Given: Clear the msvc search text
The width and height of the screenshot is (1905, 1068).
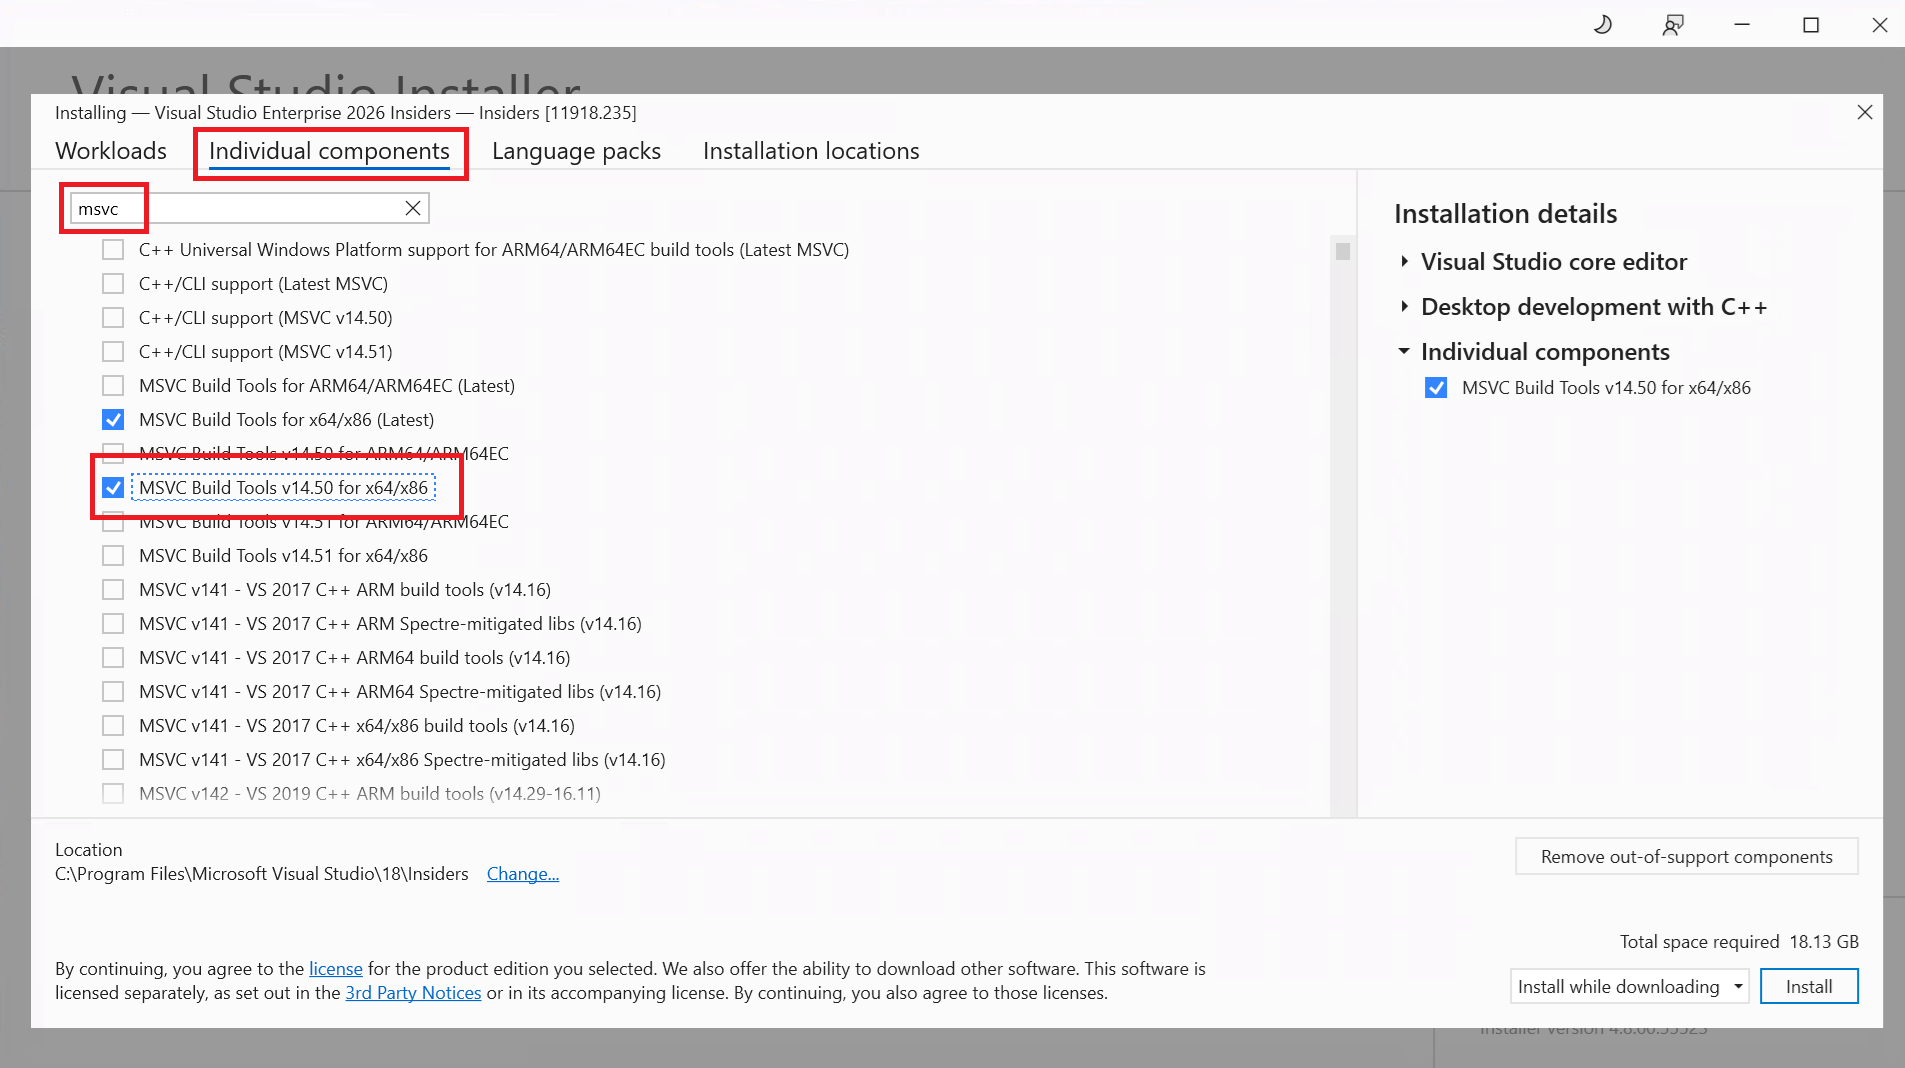Looking at the screenshot, I should click(x=412, y=208).
